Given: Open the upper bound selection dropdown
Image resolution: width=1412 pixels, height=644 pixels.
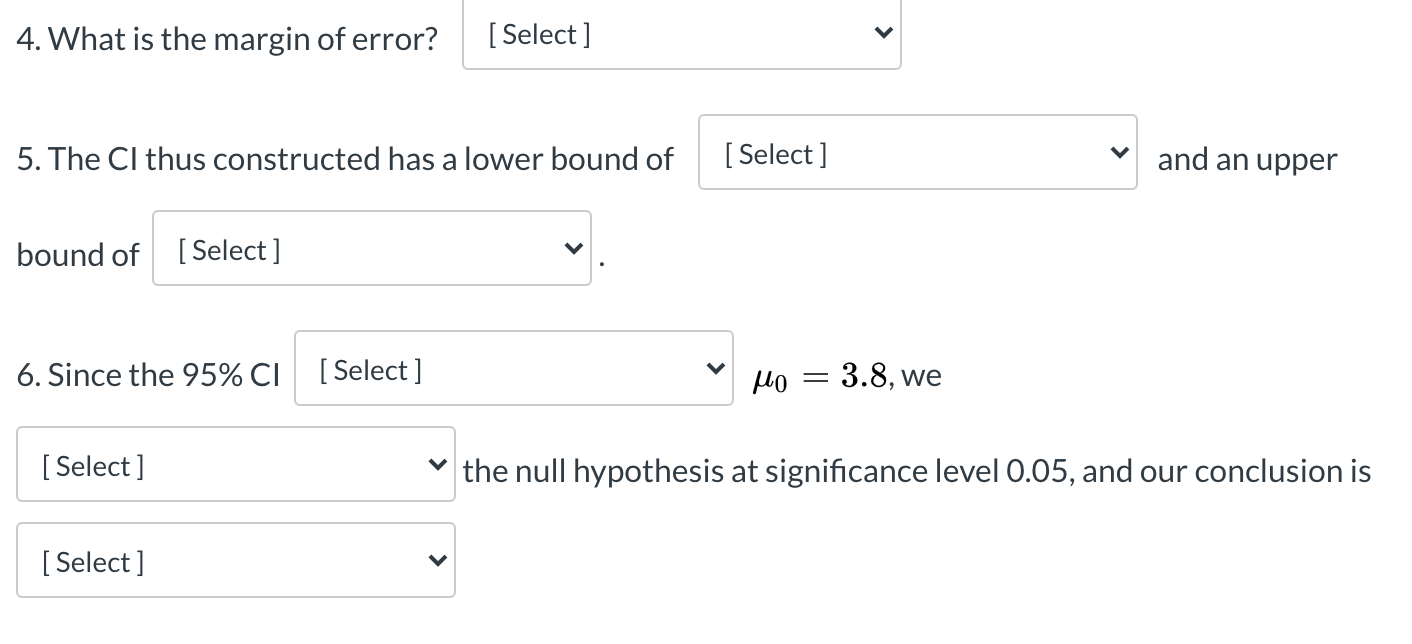Looking at the screenshot, I should [370, 248].
